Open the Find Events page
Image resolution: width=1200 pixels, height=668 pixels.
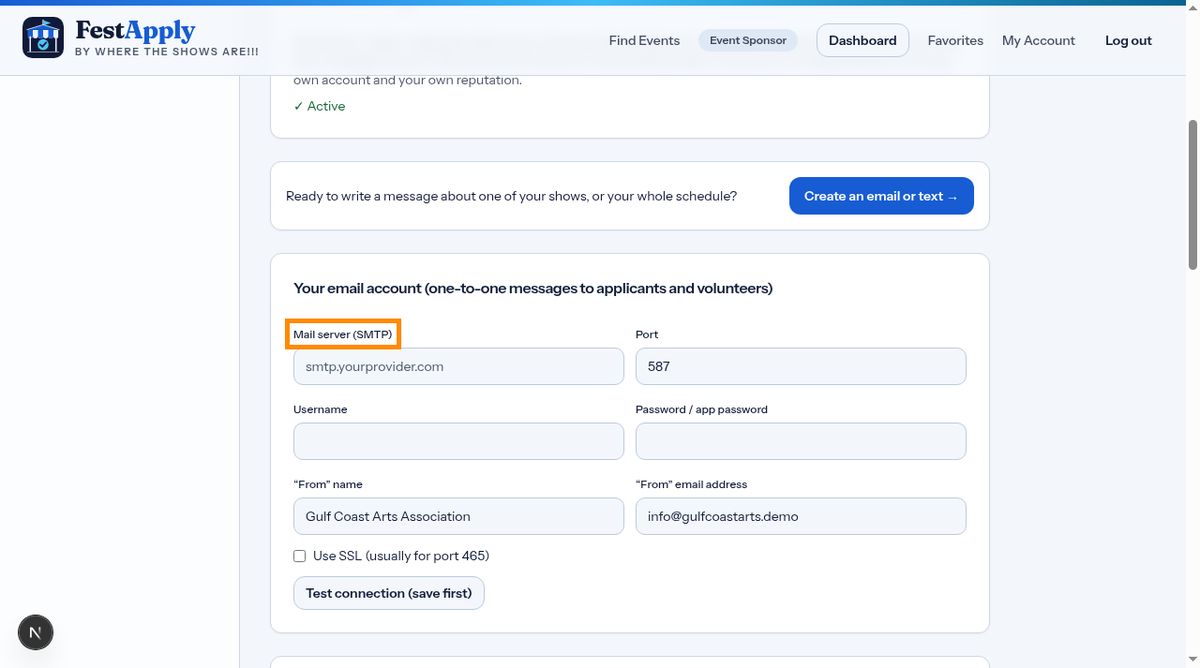tap(644, 41)
